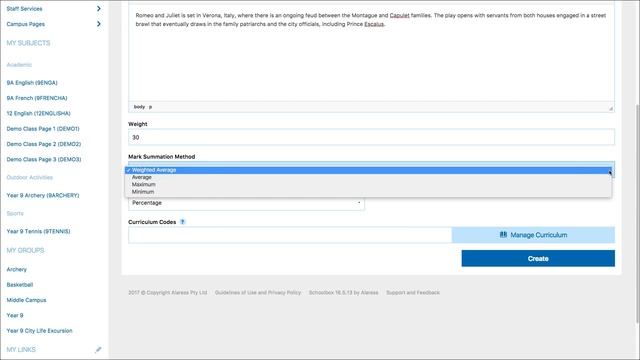Screen dimensions: 640x360
Task: Open the Year 9 group
Action: pyautogui.click(x=15, y=316)
